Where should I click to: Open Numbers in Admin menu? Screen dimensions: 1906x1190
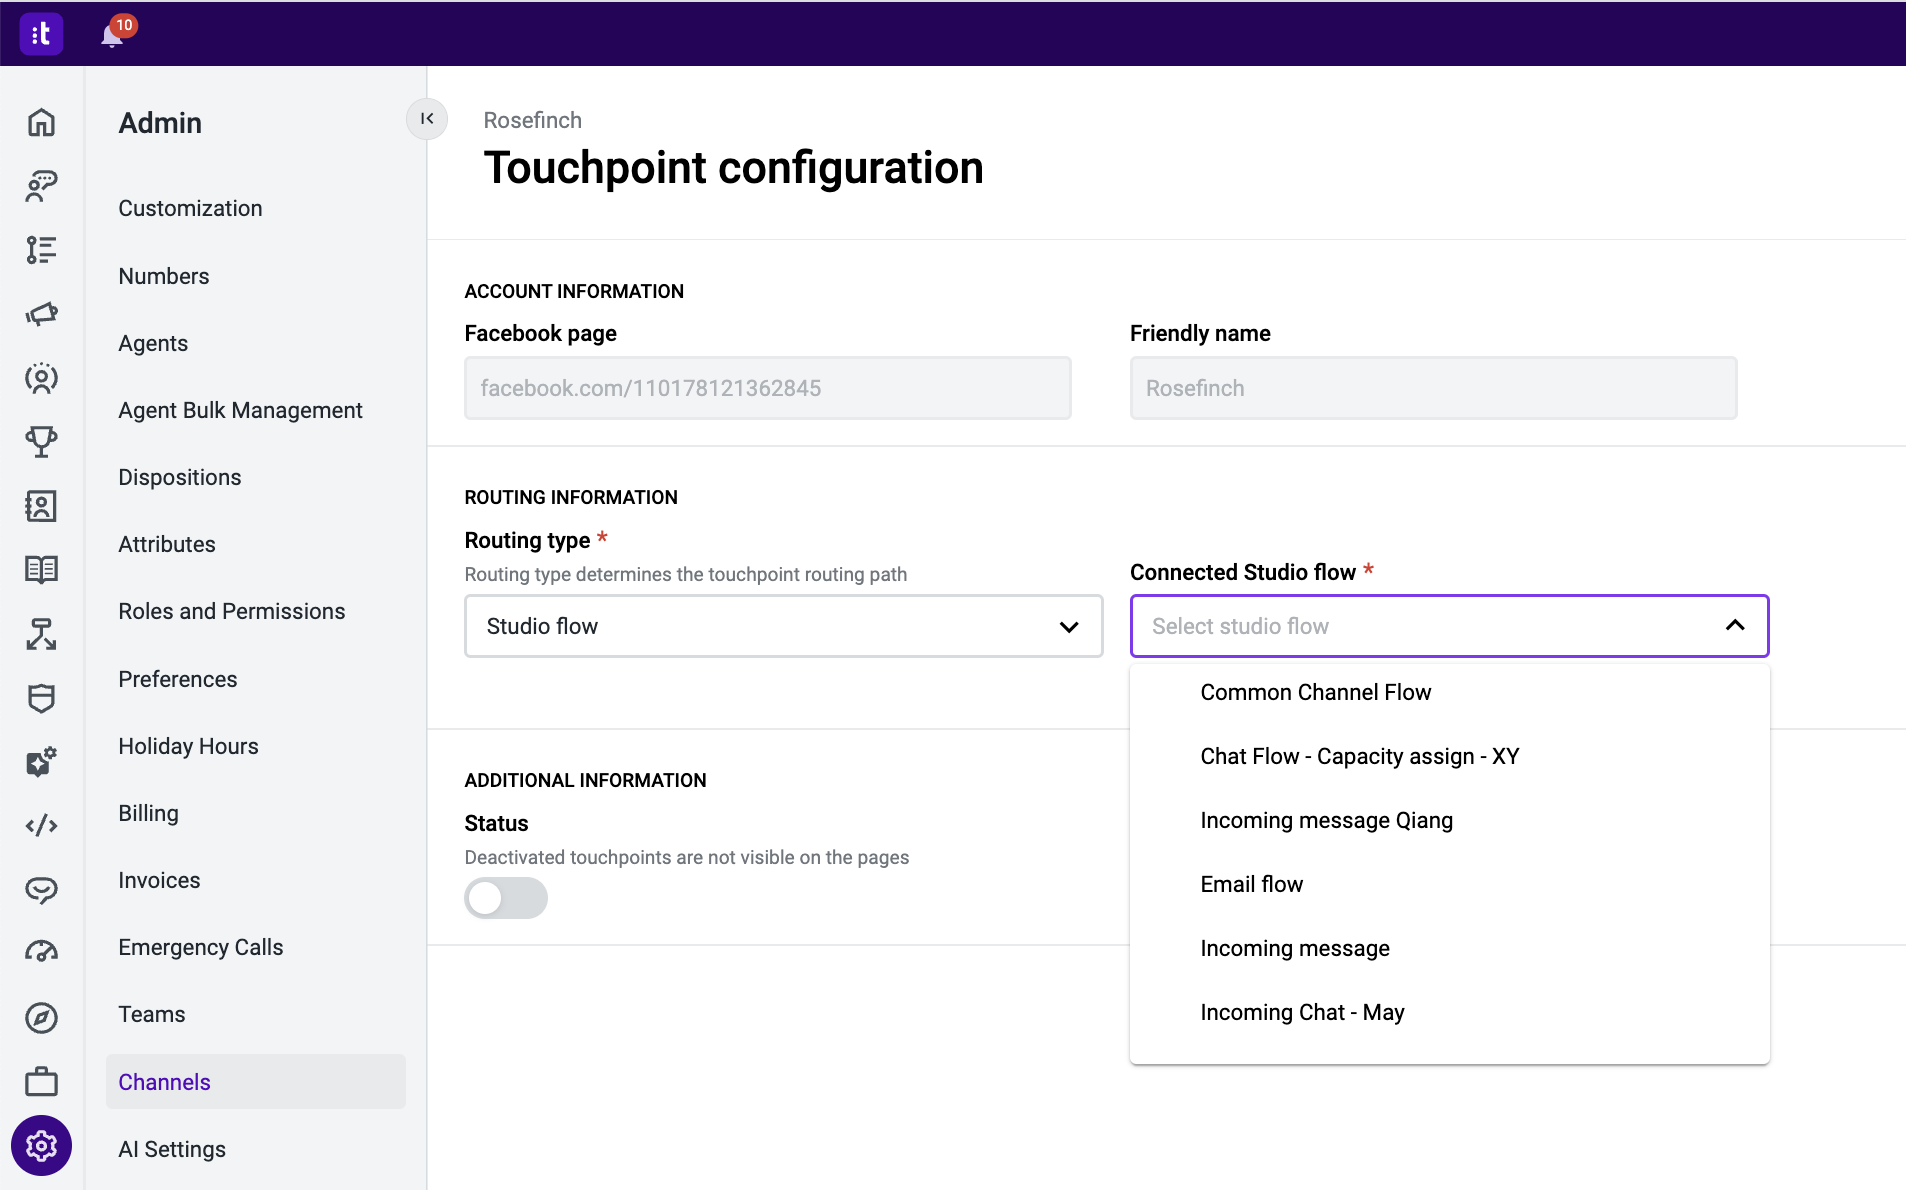[x=164, y=276]
